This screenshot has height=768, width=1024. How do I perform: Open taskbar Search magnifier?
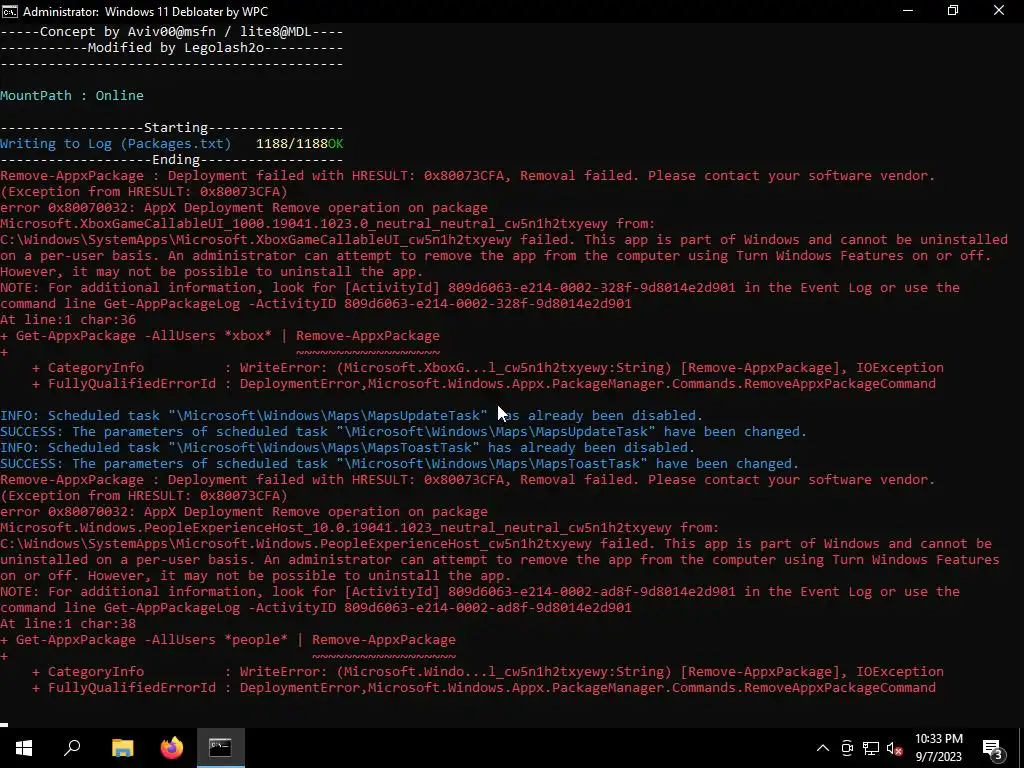click(72, 748)
